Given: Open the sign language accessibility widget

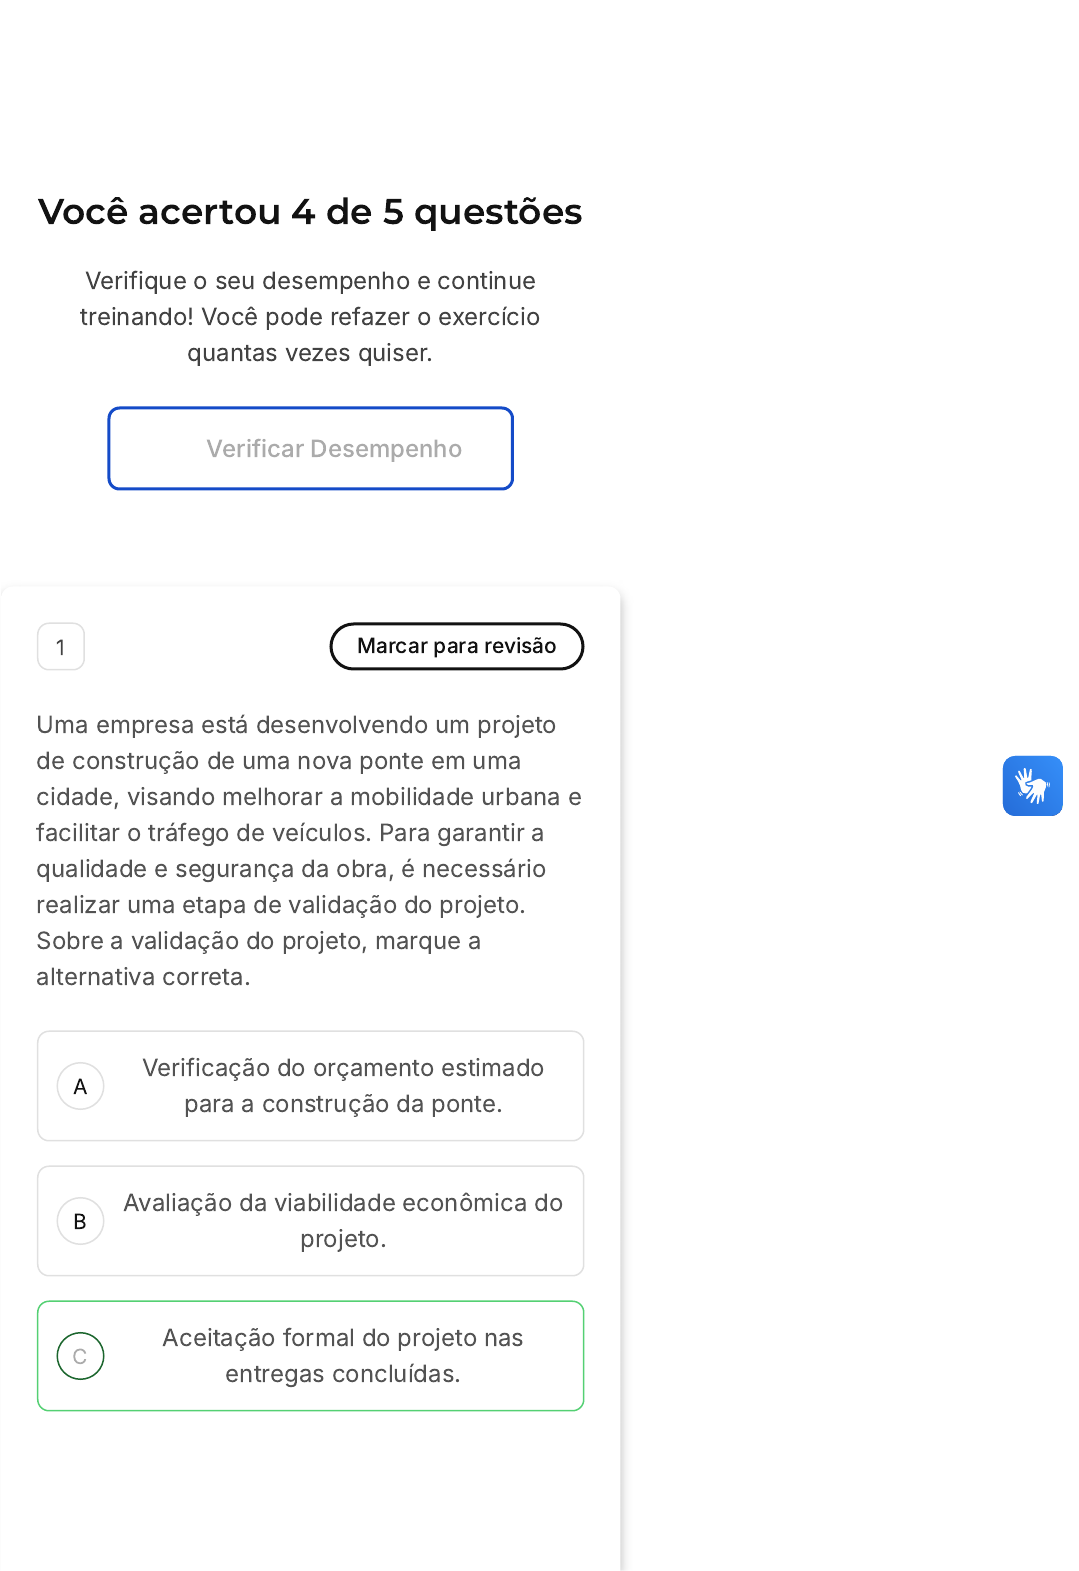Looking at the screenshot, I should (1032, 786).
